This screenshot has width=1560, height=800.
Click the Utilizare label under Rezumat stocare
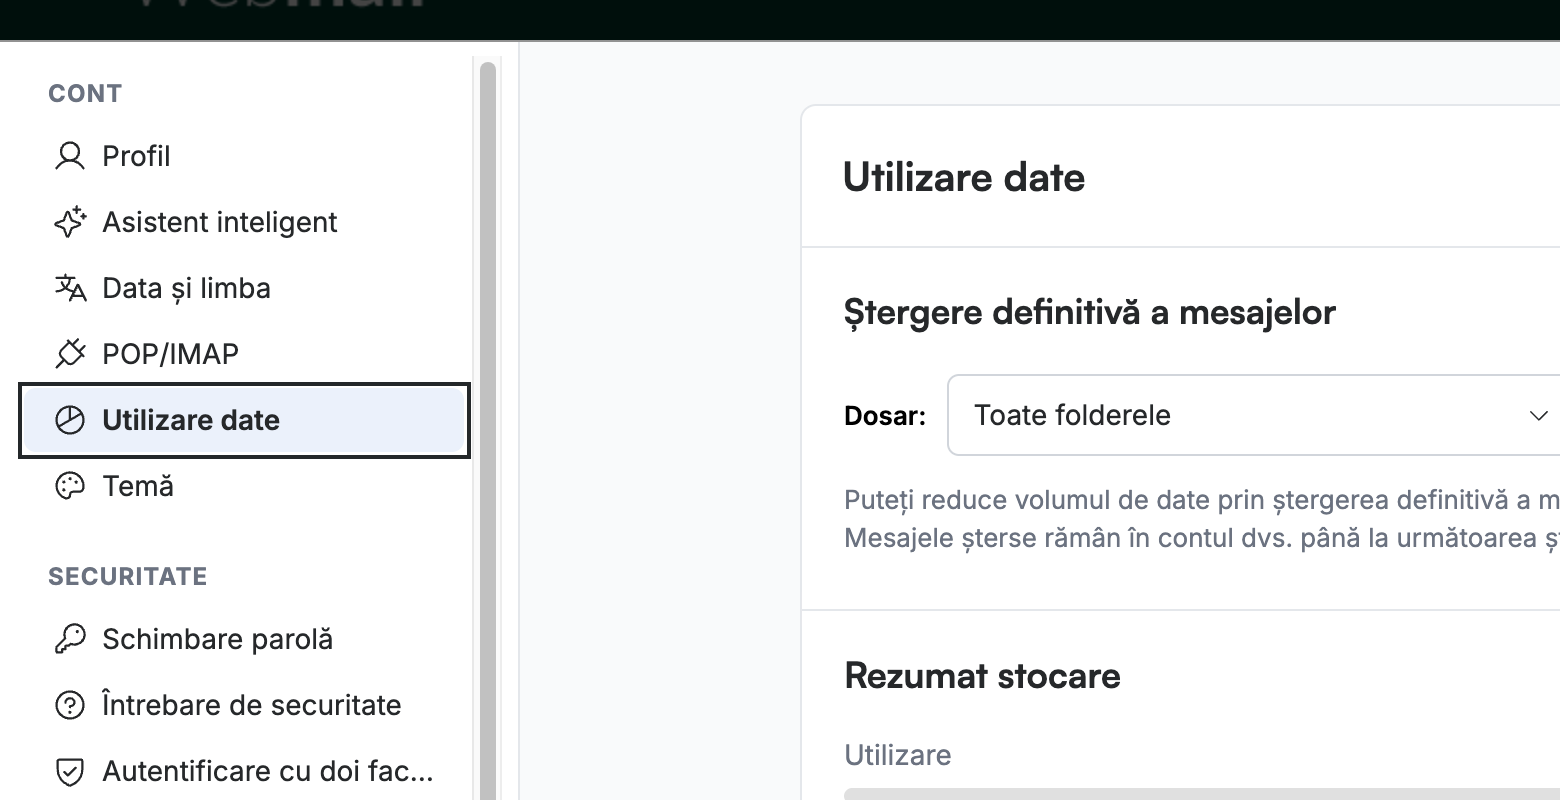coord(898,755)
